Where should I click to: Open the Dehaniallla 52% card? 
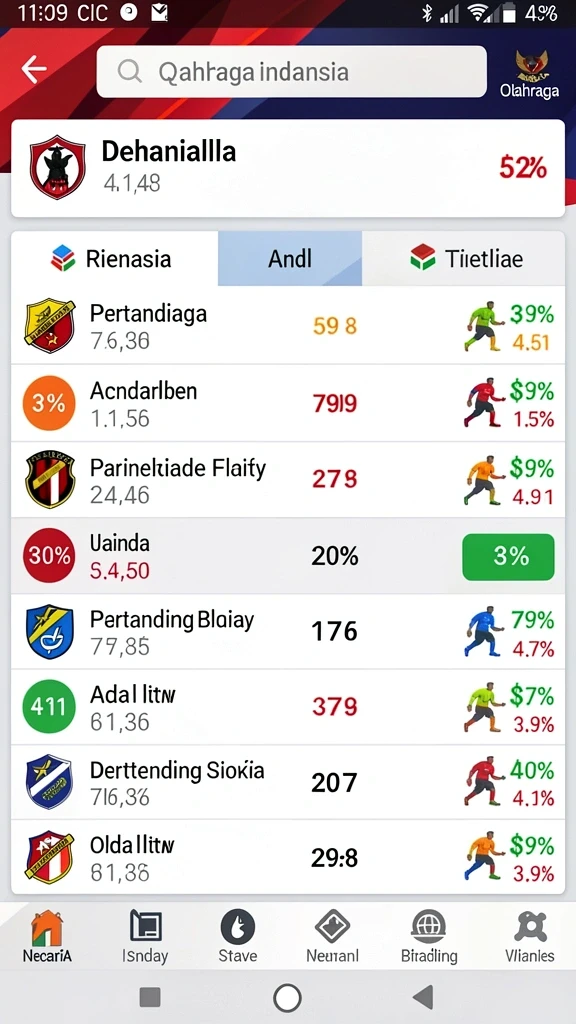point(288,168)
